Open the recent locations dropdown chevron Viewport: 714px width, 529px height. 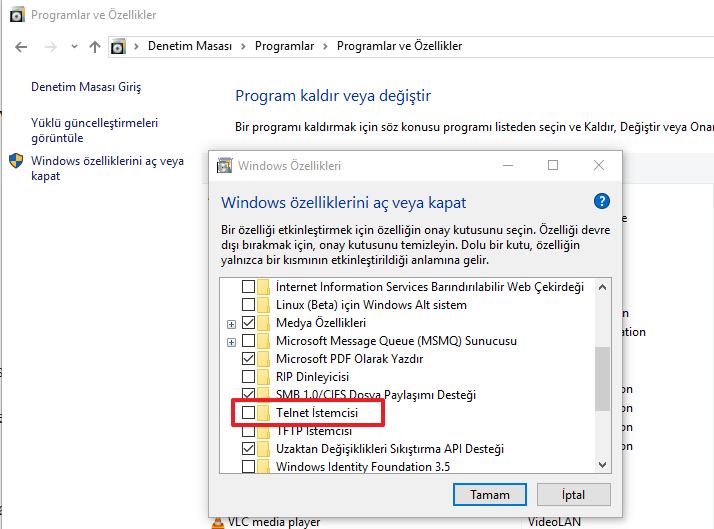pos(74,46)
